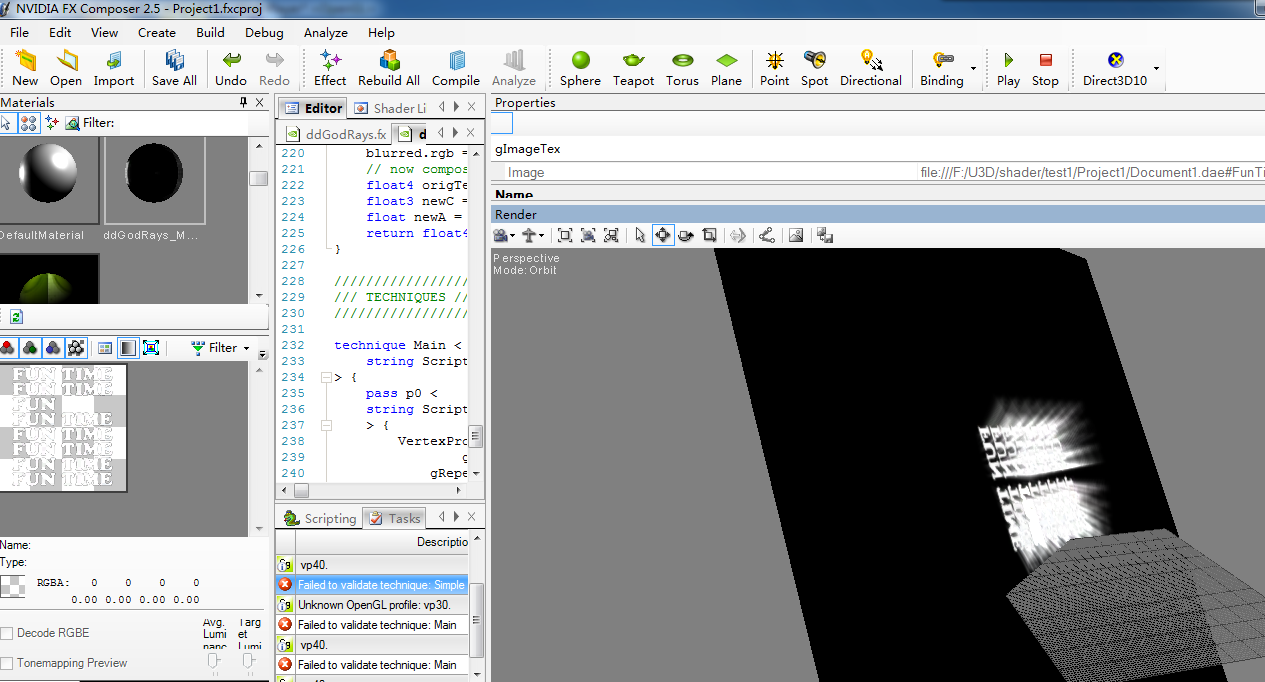
Task: Click Zoom Extents icon in Render toolbar
Action: 565,235
